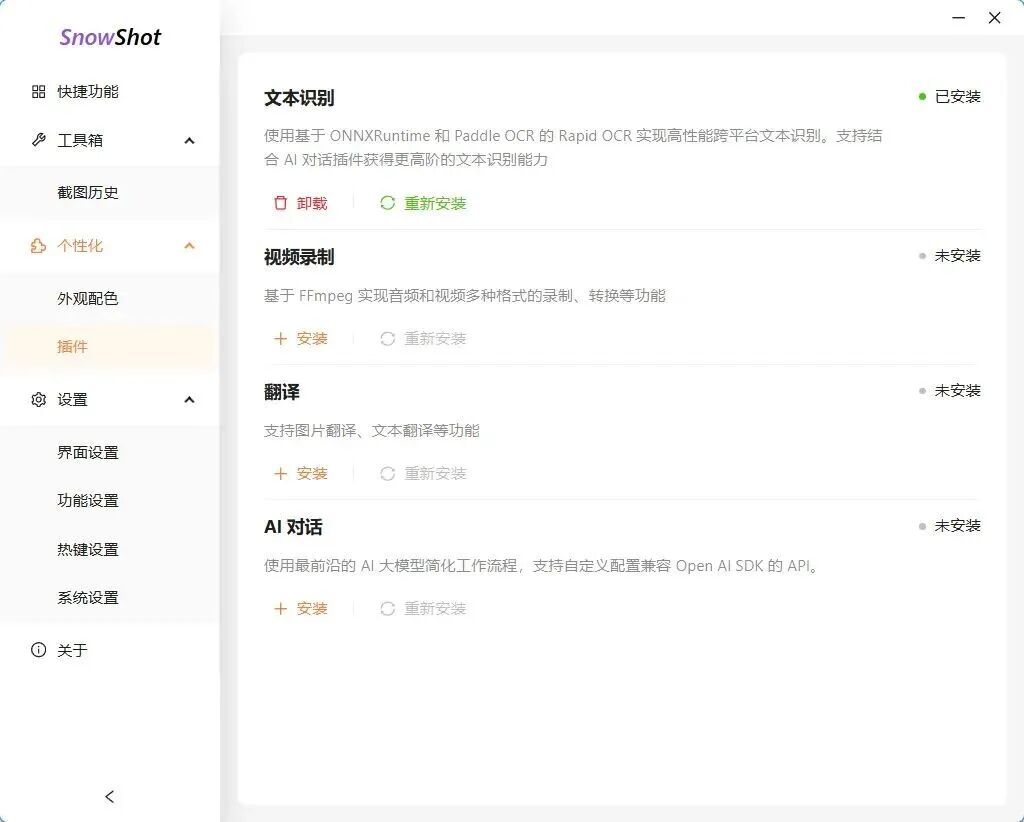Screen dimensions: 1024x822
Task: Collapse the 工具箱 section chevron
Action: coord(189,141)
